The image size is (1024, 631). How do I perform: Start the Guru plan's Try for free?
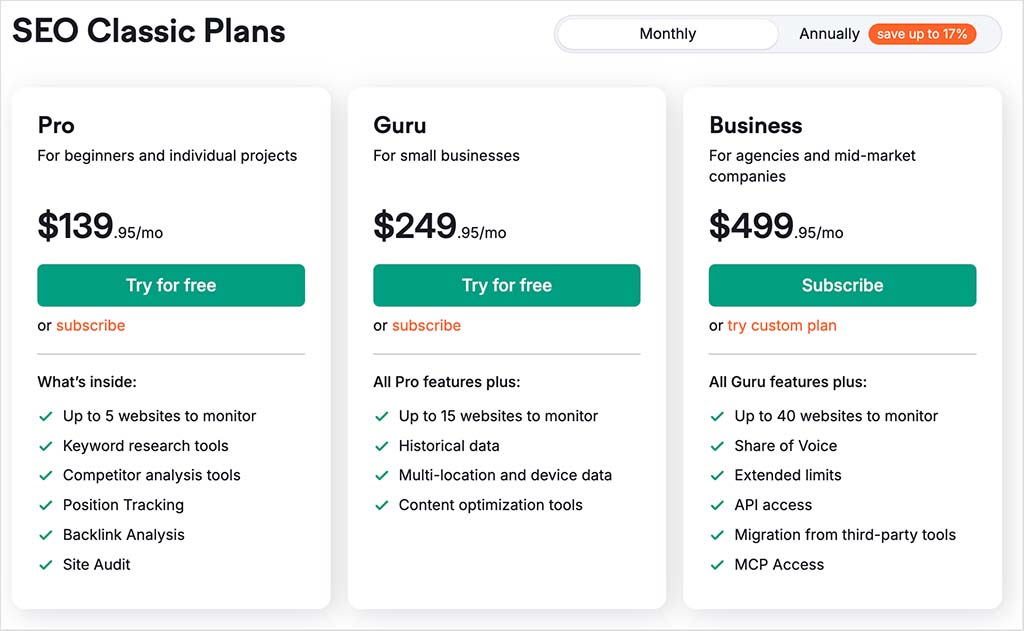click(x=507, y=285)
